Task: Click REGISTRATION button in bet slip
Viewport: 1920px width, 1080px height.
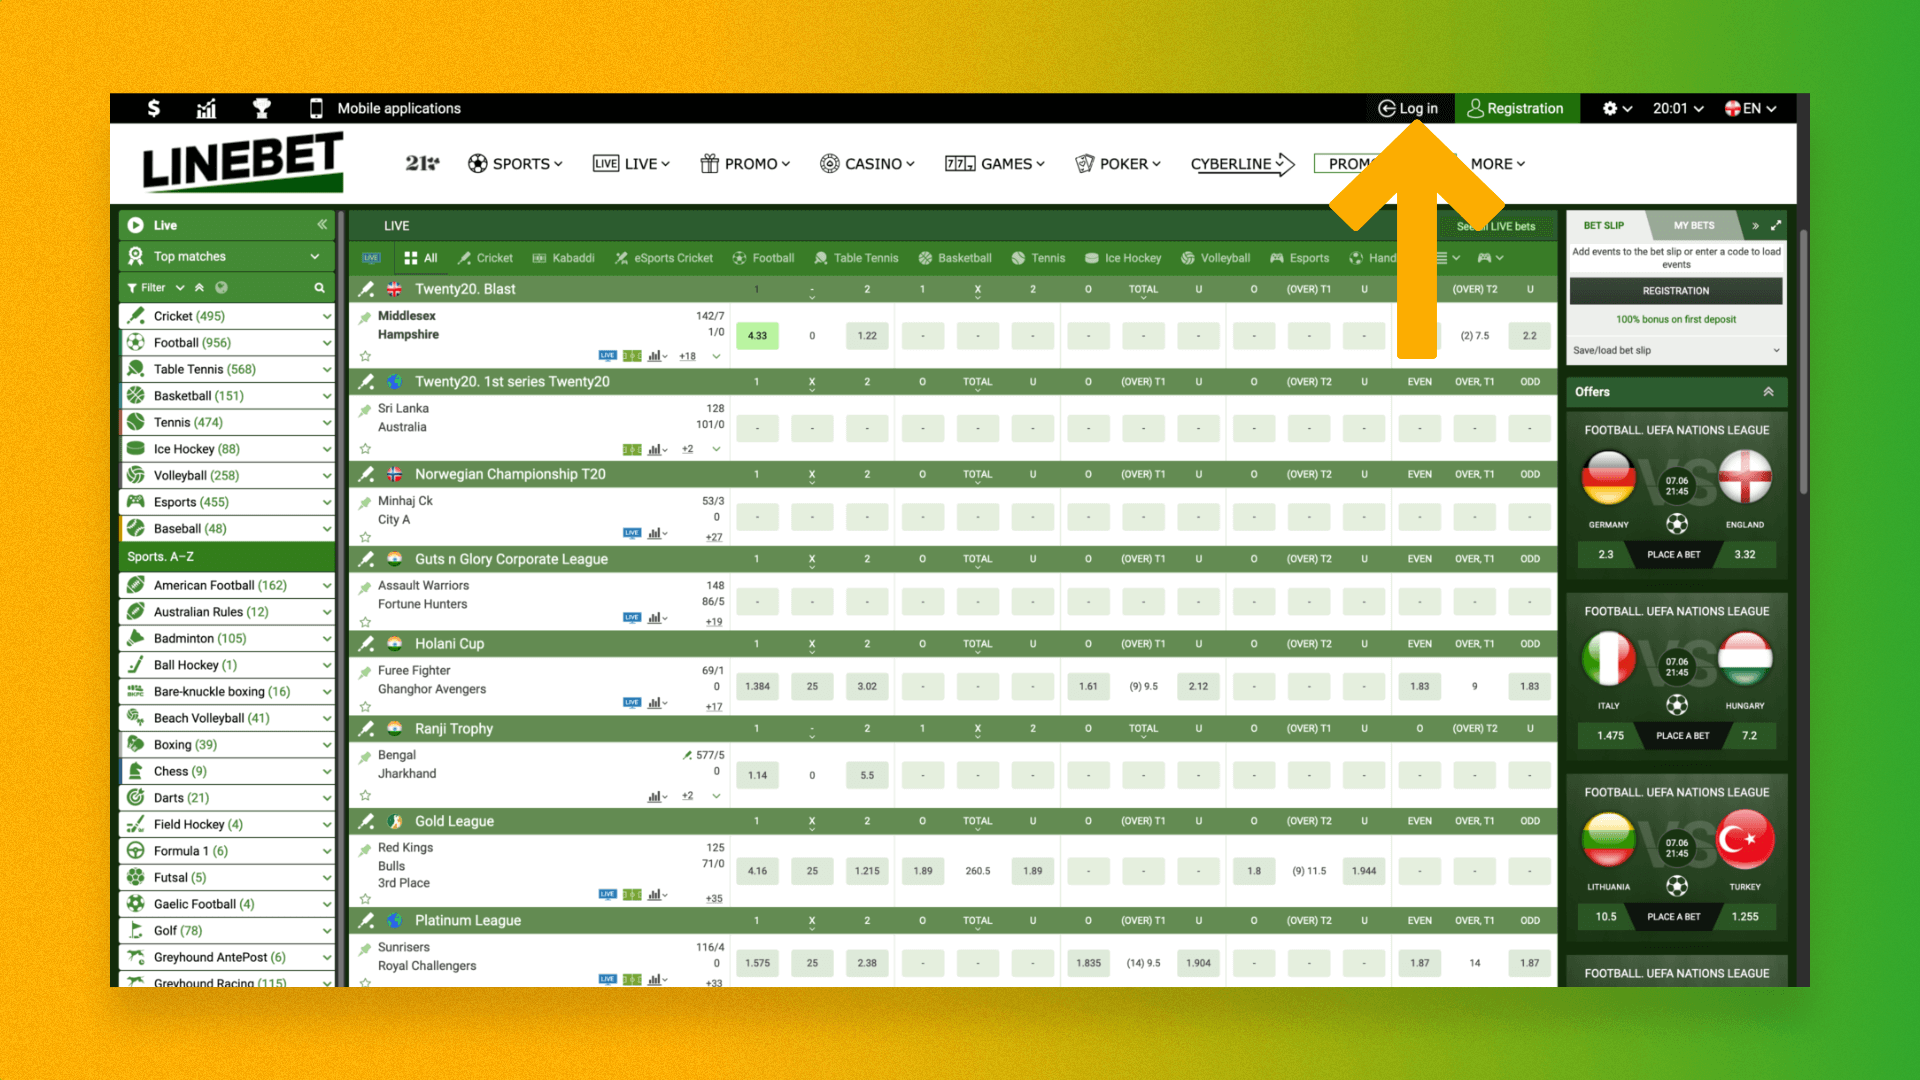Action: 1676,290
